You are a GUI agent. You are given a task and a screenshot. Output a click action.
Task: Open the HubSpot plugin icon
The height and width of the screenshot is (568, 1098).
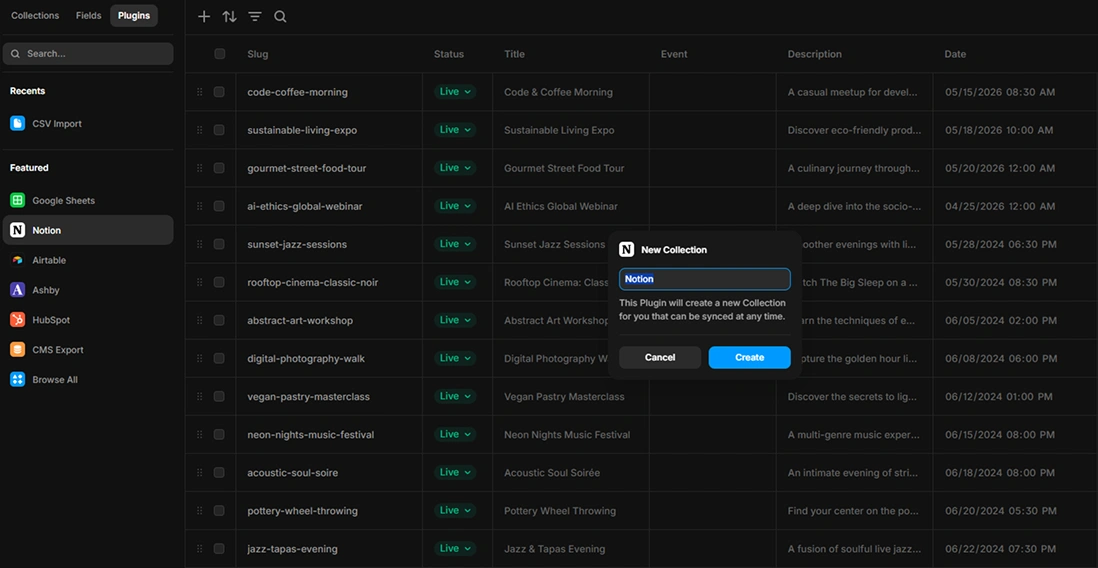(18, 320)
